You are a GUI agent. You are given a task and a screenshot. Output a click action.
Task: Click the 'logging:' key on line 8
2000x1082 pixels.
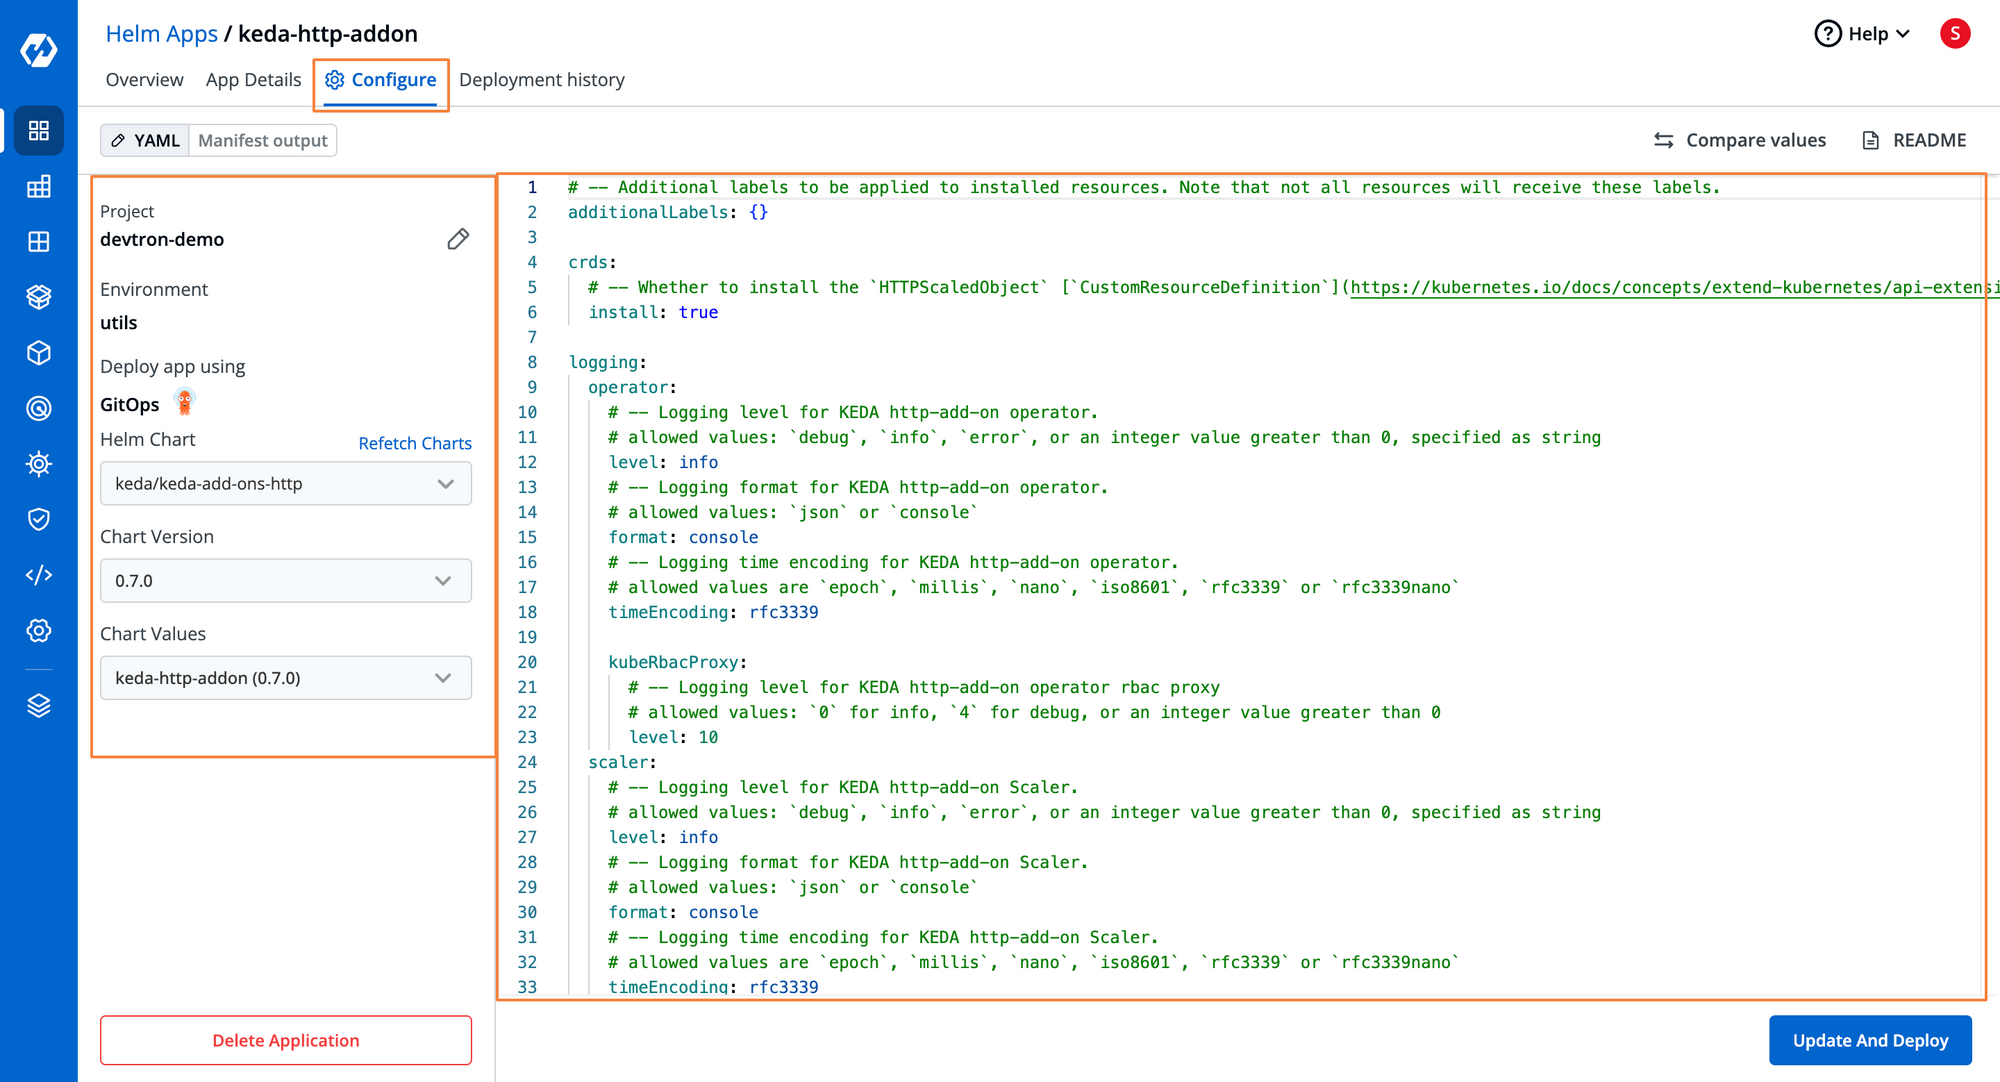point(608,363)
